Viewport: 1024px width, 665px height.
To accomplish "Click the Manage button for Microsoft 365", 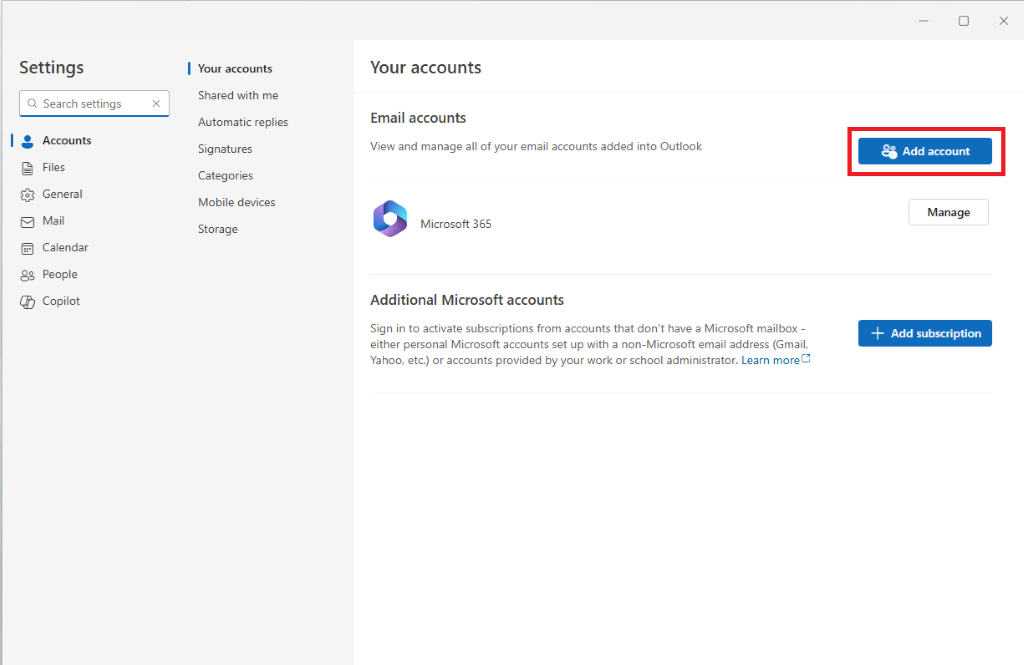I will tap(948, 212).
